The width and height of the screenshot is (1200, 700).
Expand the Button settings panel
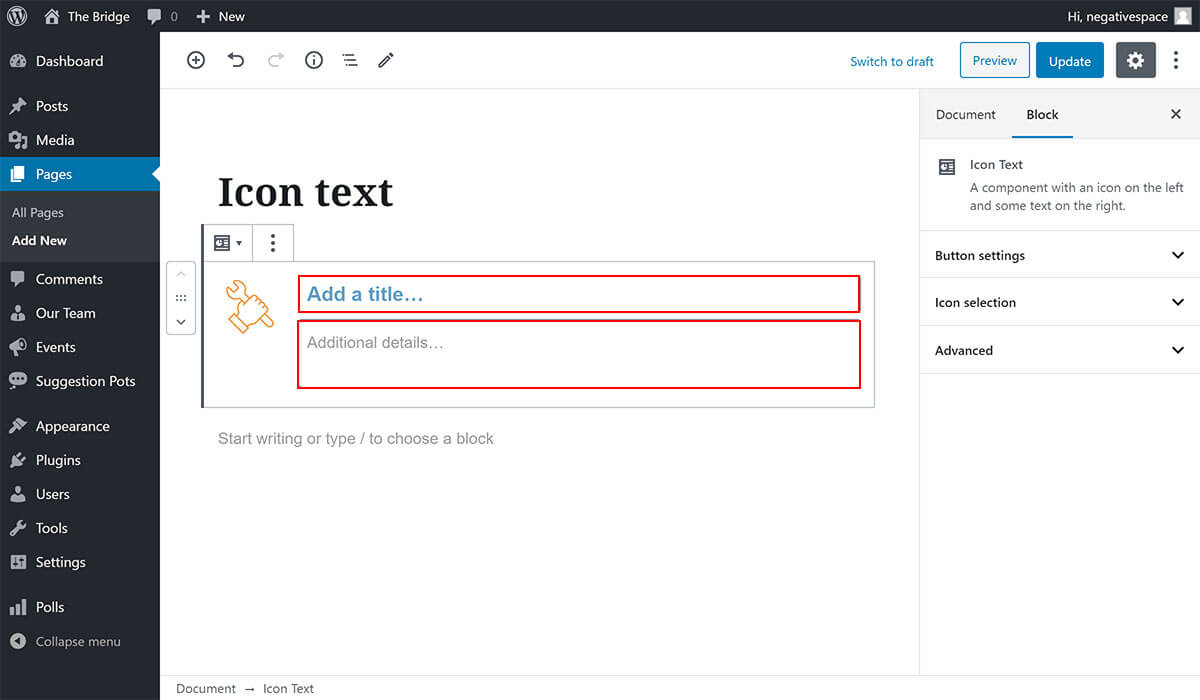pos(1059,255)
